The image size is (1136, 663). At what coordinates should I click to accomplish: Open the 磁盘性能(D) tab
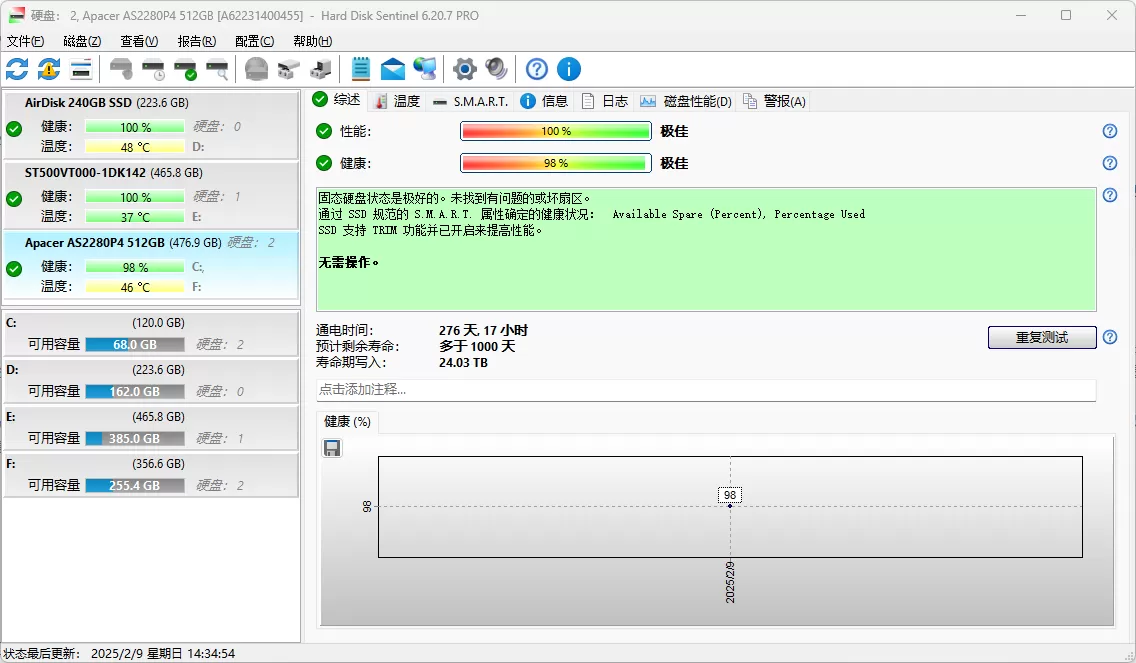(692, 100)
